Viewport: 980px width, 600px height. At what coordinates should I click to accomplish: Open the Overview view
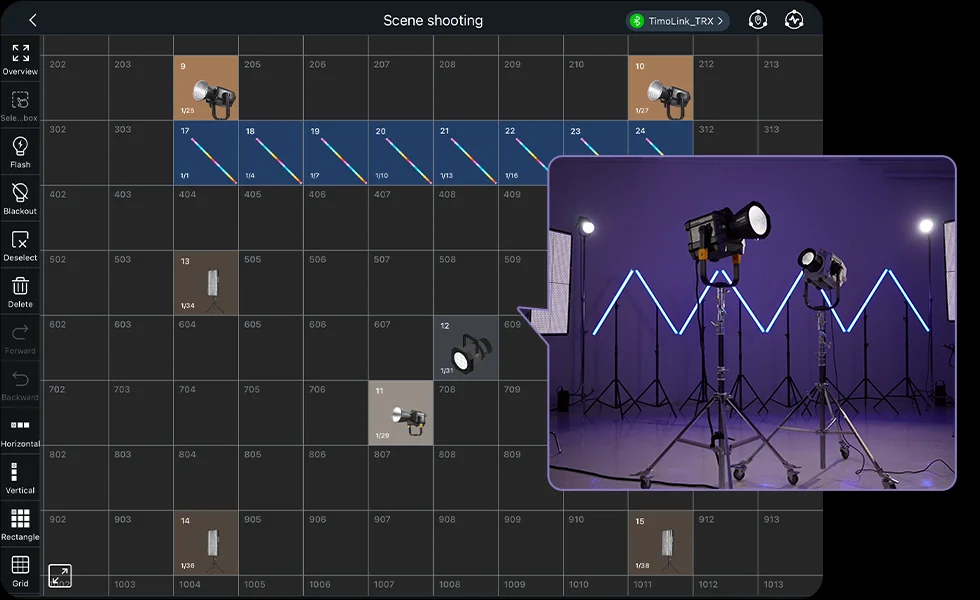pyautogui.click(x=20, y=59)
